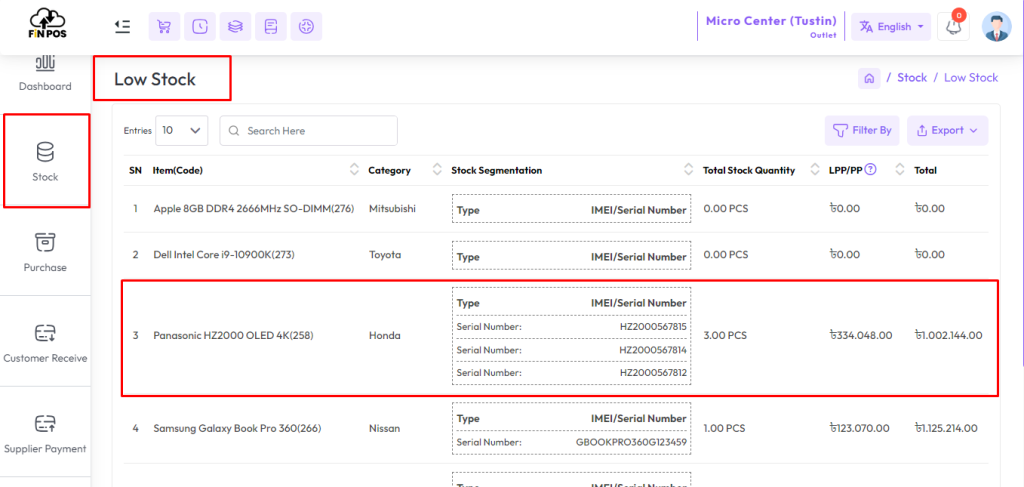The image size is (1024, 487).
Task: Open the Entries per page dropdown
Action: coord(182,131)
